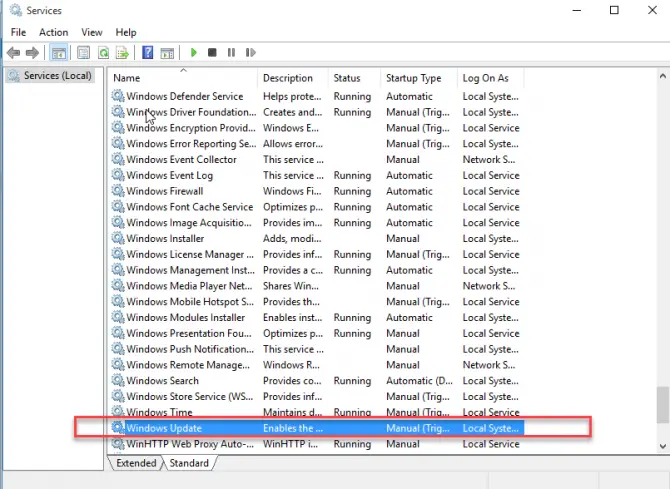670x489 pixels.
Task: Sort by the Startup Type column header
Action: tap(419, 78)
